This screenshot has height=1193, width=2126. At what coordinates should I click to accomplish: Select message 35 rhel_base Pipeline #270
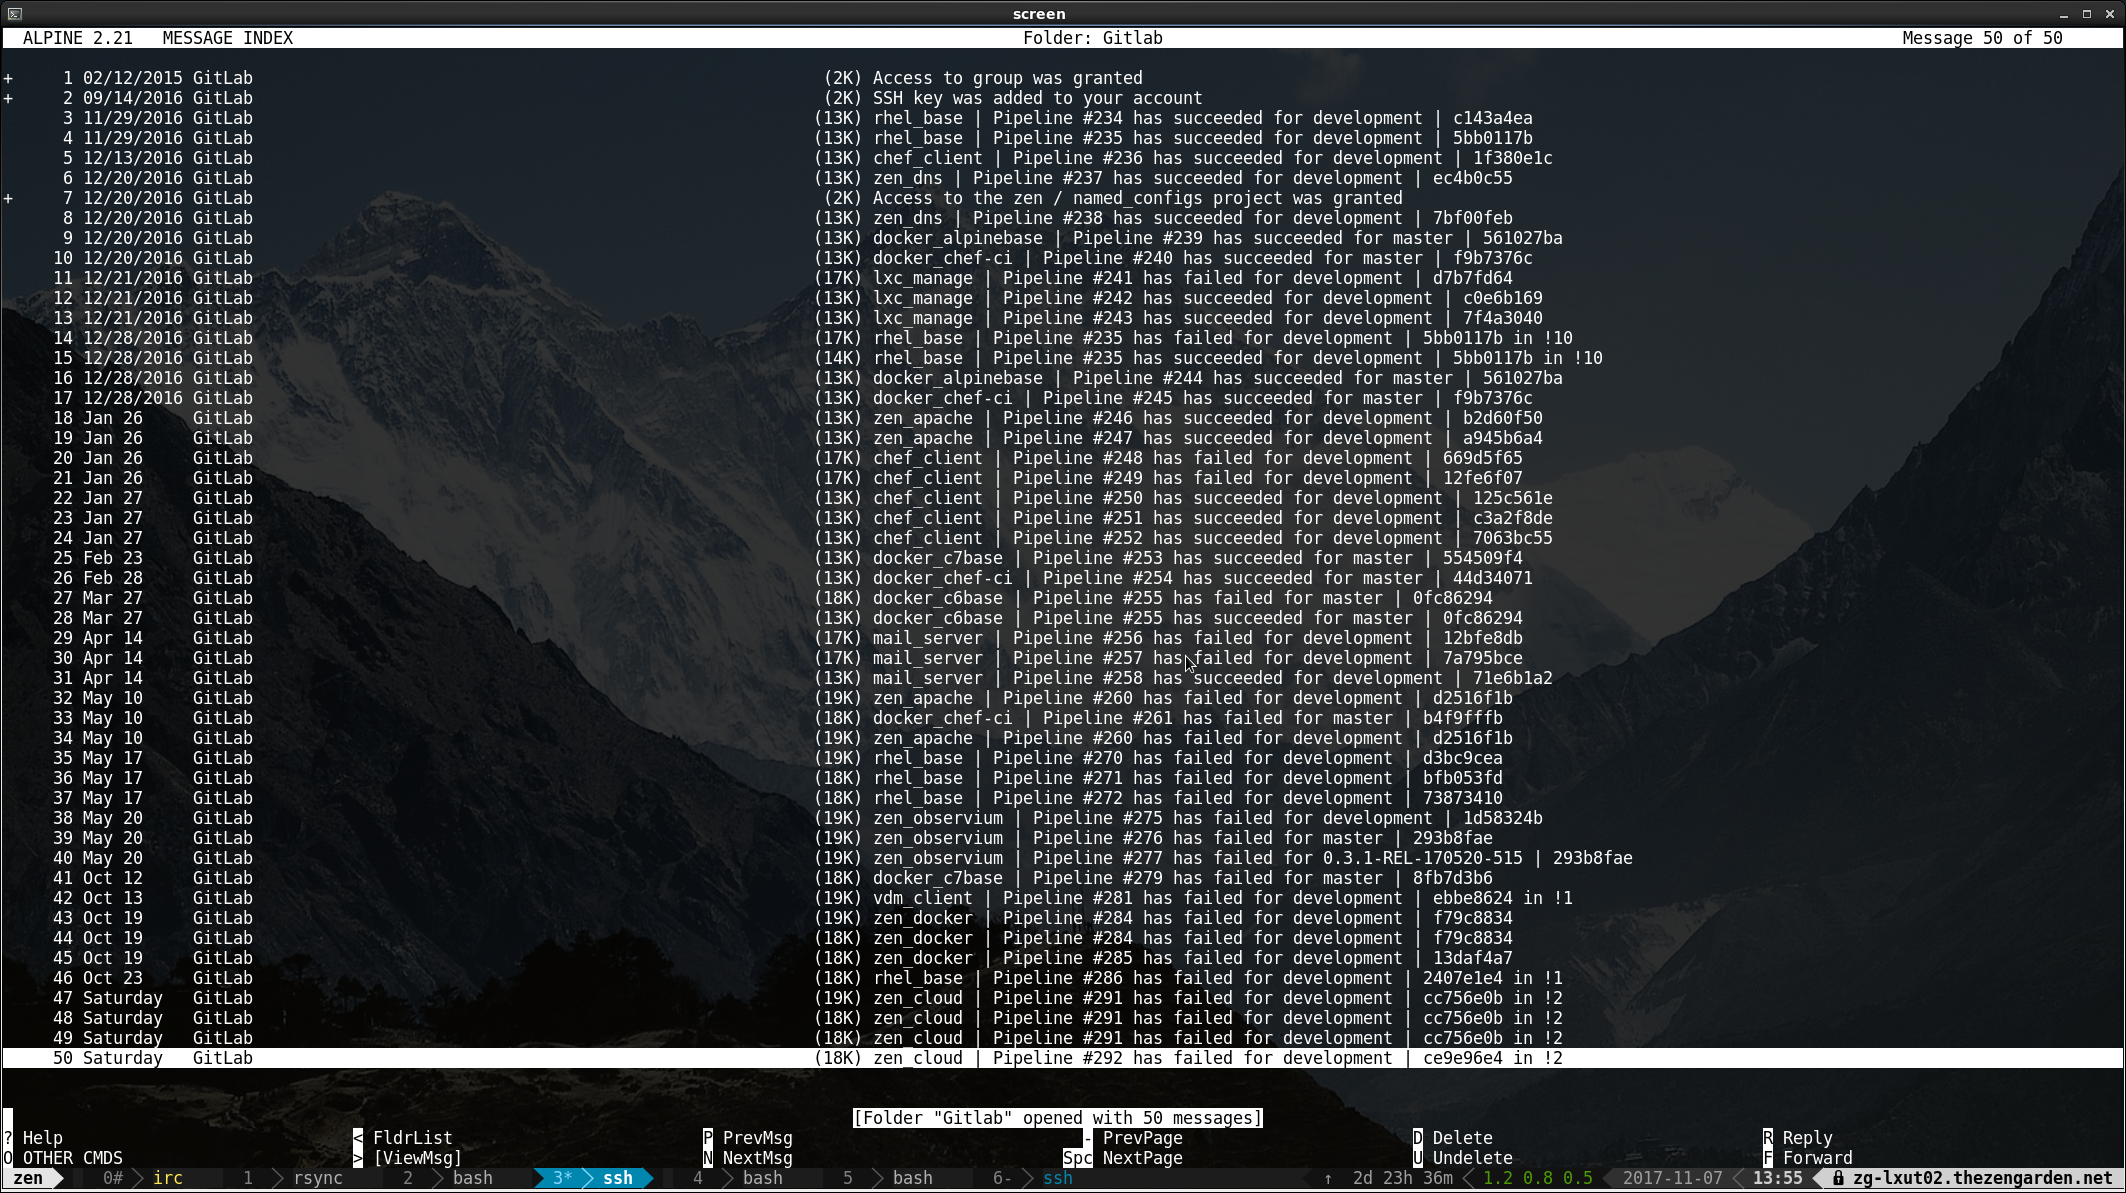click(x=1063, y=758)
